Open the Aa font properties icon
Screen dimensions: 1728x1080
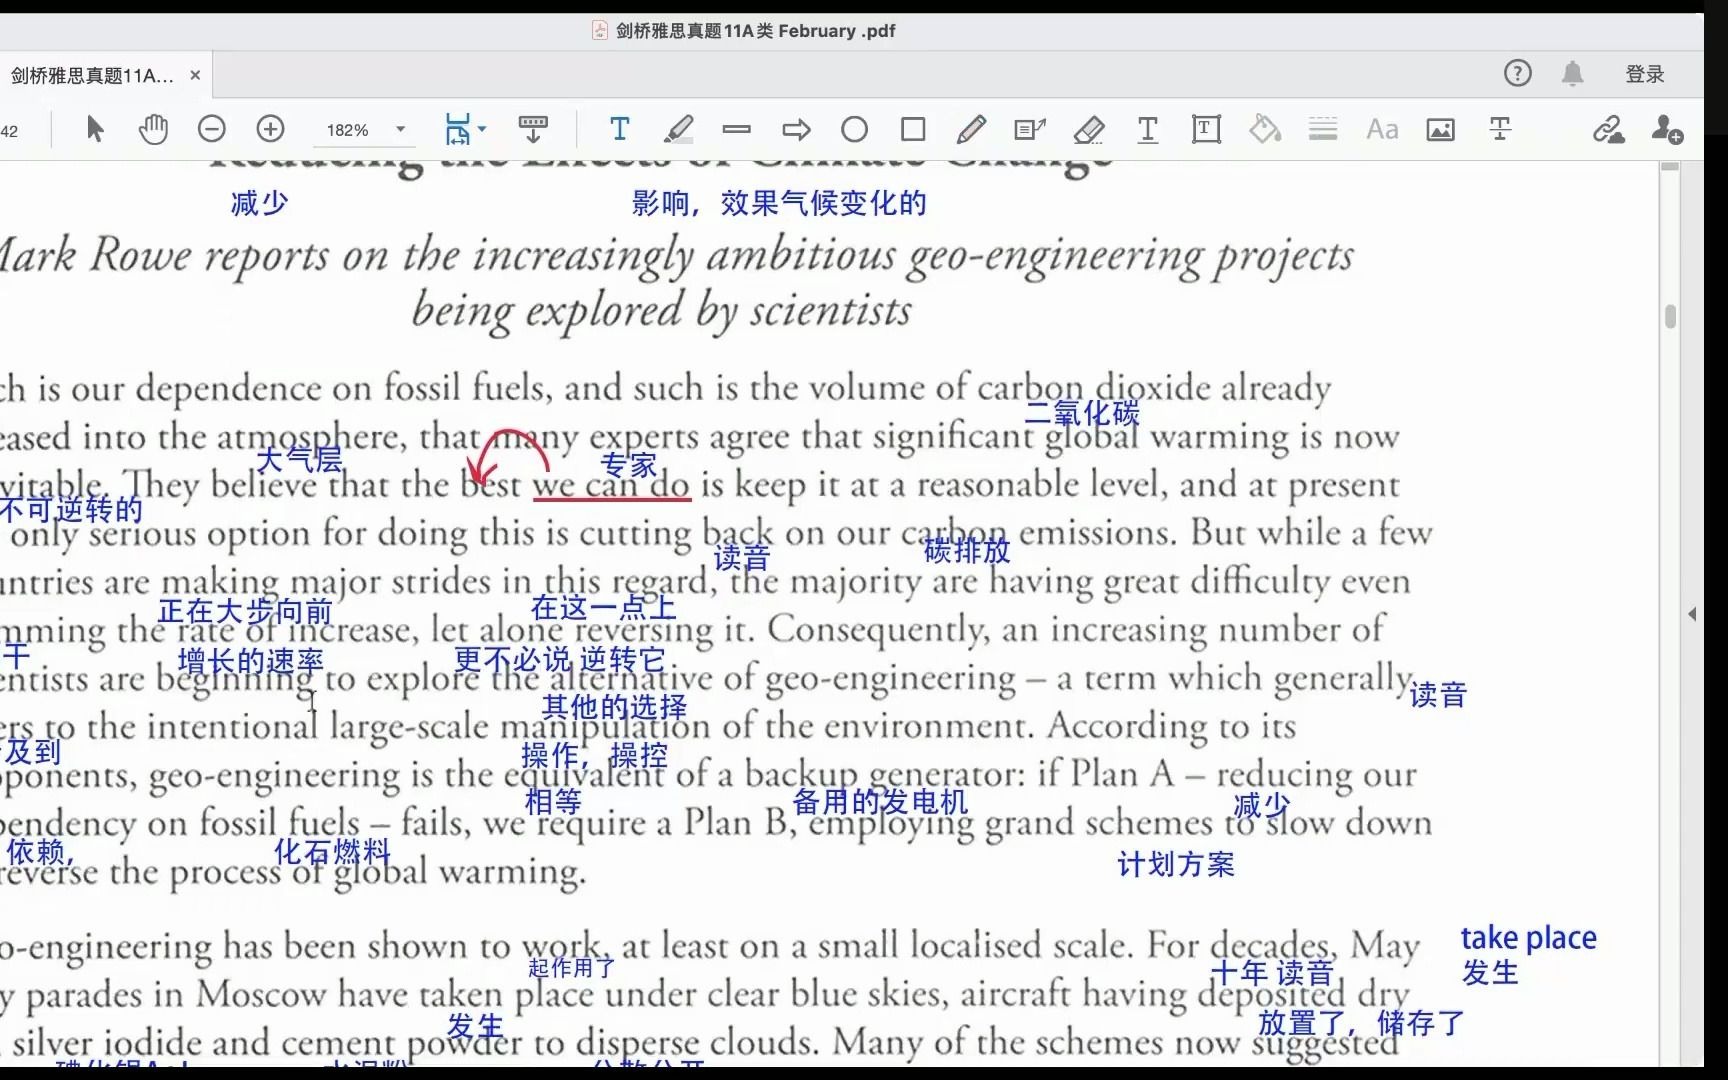(1382, 129)
